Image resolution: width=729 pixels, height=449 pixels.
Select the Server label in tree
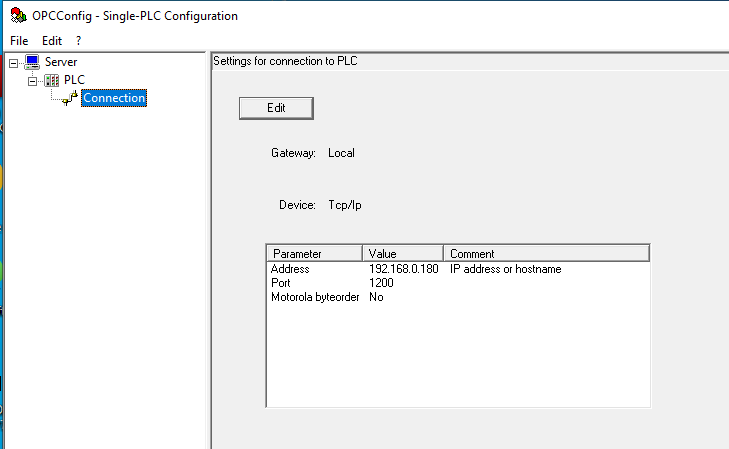(61, 62)
